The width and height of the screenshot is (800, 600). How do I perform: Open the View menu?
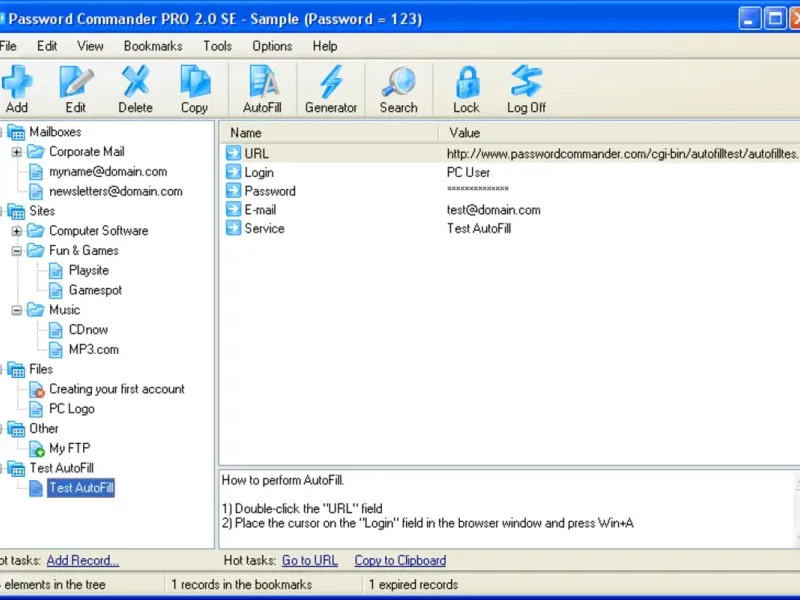click(x=90, y=46)
